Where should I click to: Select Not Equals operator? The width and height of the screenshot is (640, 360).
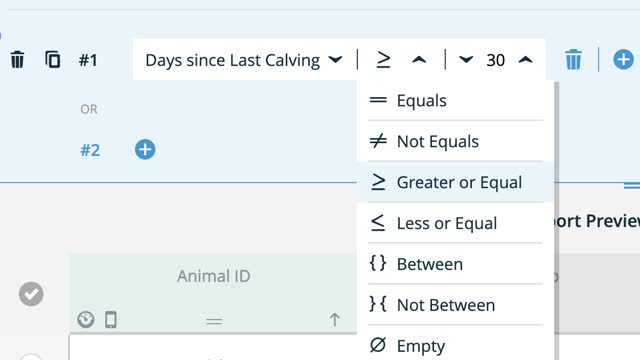pos(456,141)
